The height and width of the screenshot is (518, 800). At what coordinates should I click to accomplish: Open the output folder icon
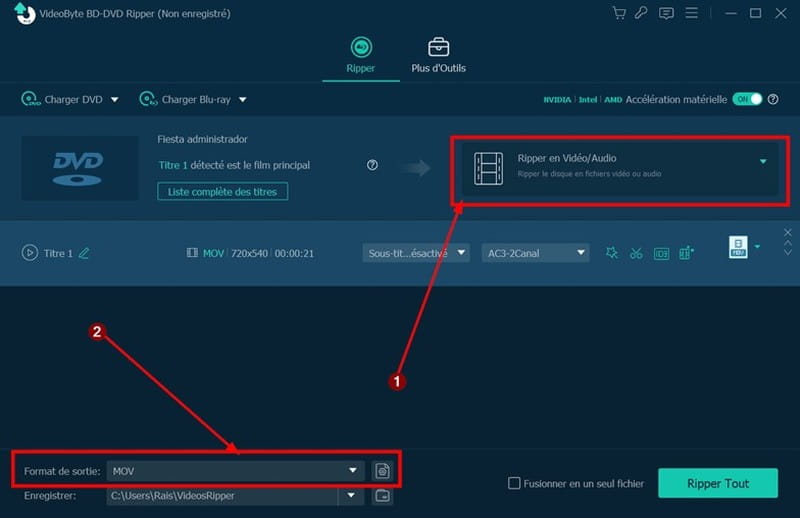point(382,496)
